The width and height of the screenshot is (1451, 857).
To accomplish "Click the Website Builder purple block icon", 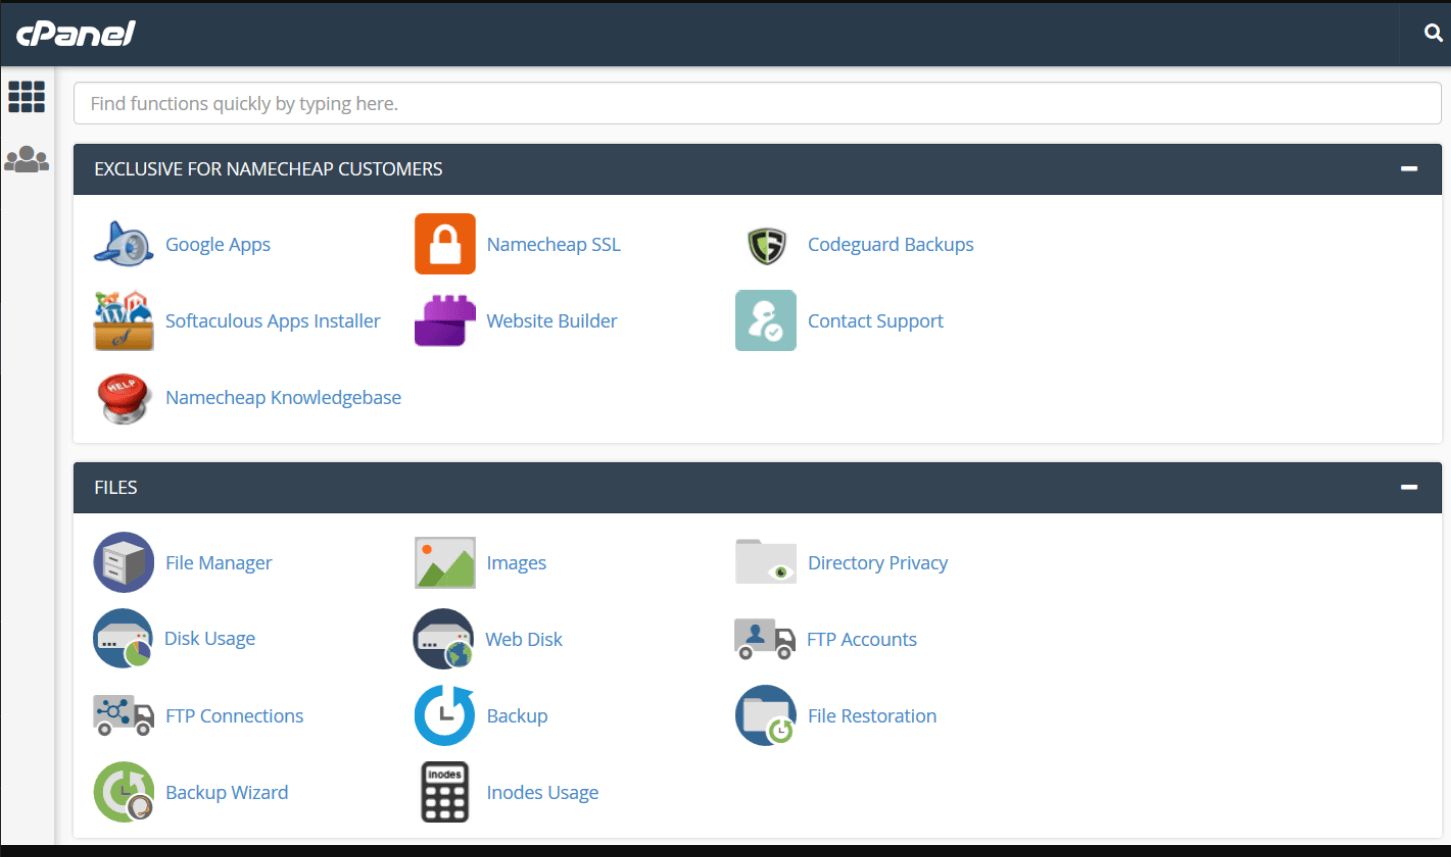I will [445, 321].
